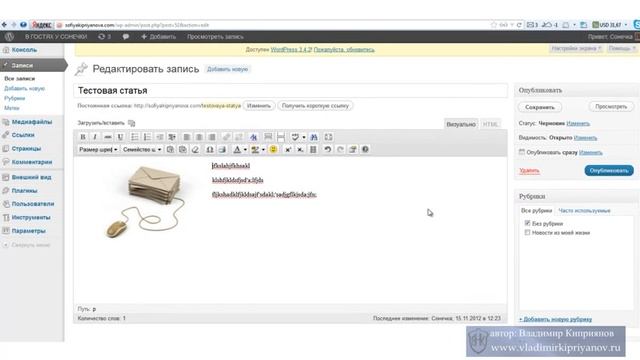Click the envelopes and mouse image
This screenshot has height=360, width=640.
(145, 202)
